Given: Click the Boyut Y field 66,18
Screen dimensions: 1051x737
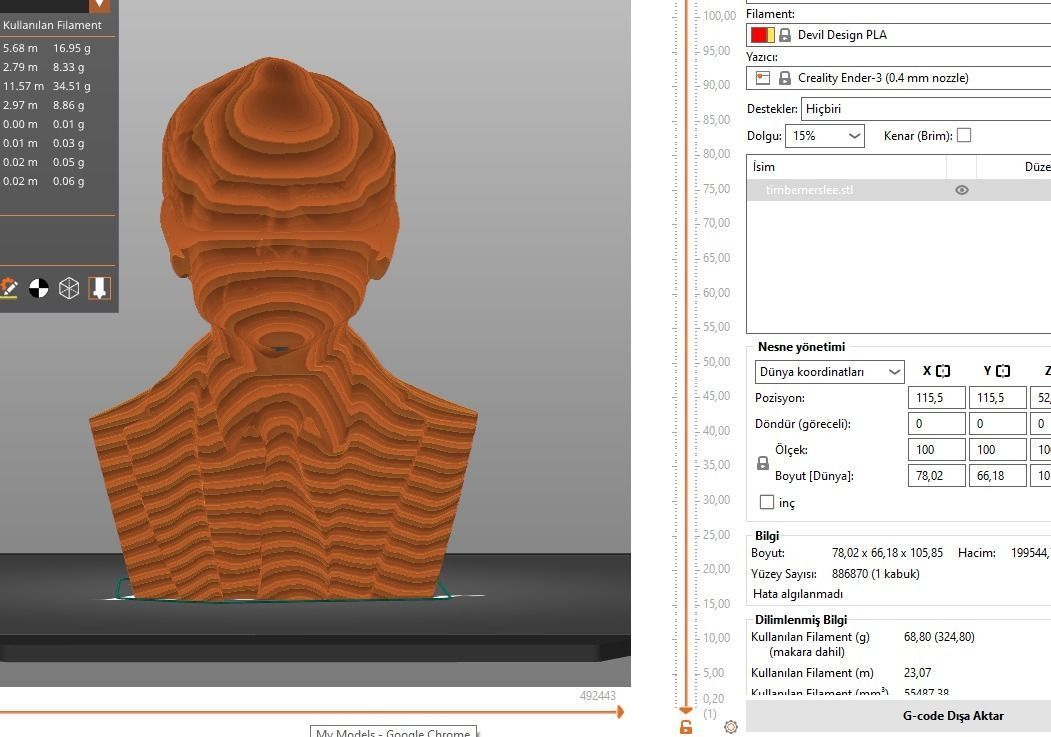Looking at the screenshot, I should 997,476.
